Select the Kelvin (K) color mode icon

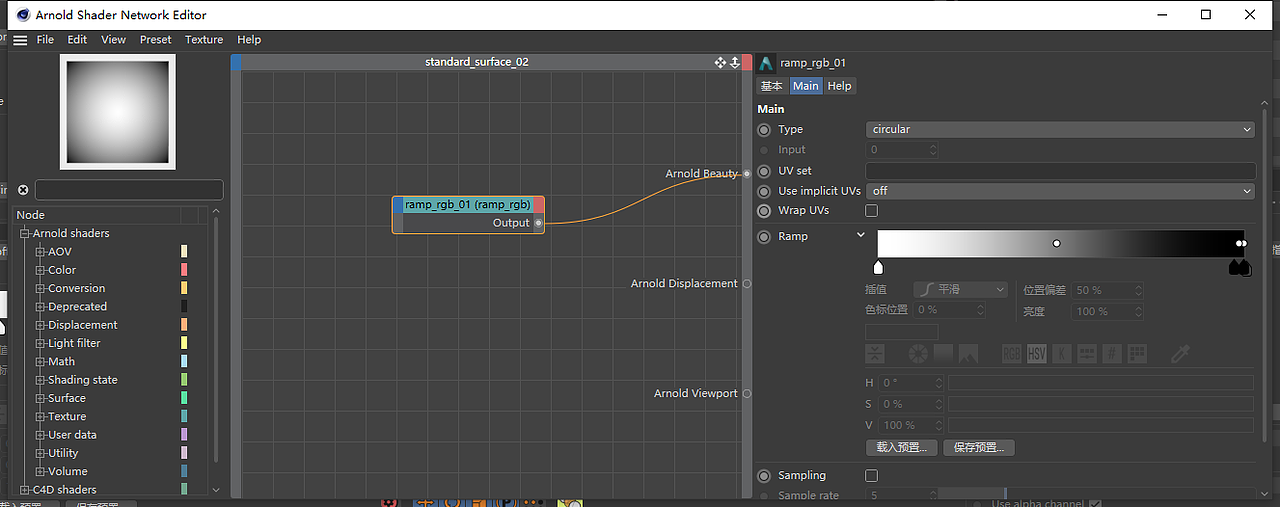coord(1061,354)
